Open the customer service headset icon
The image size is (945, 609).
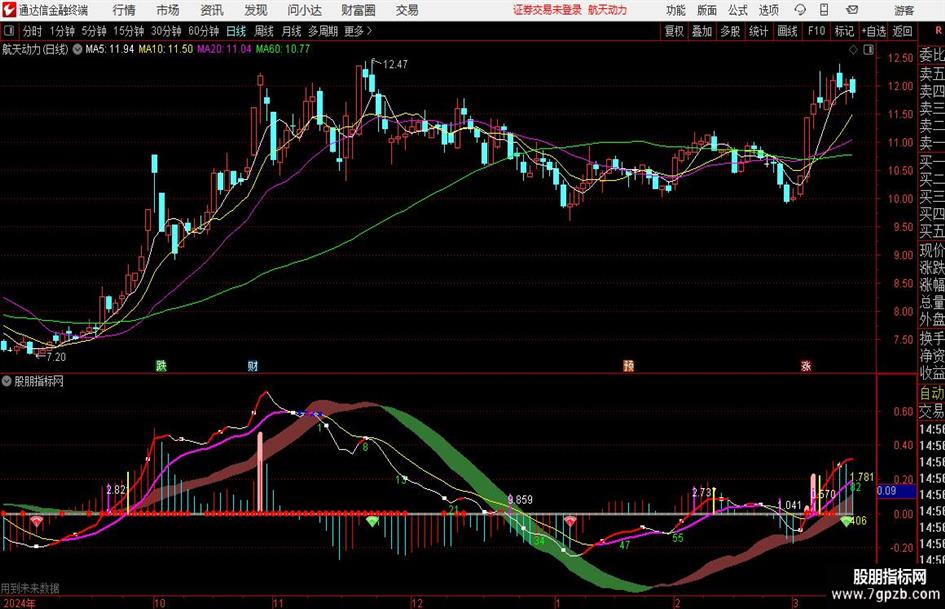pyautogui.click(x=800, y=10)
